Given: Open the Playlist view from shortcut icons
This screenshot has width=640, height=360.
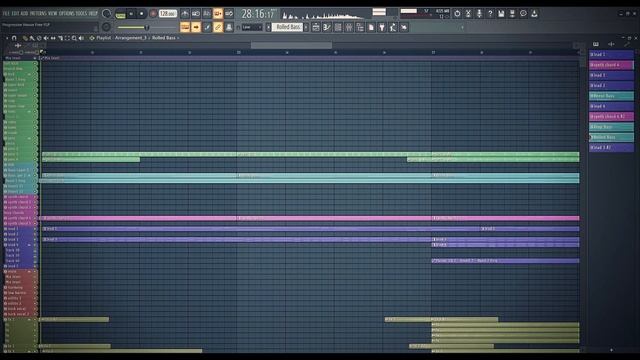Looking at the screenshot, I should click(316, 27).
